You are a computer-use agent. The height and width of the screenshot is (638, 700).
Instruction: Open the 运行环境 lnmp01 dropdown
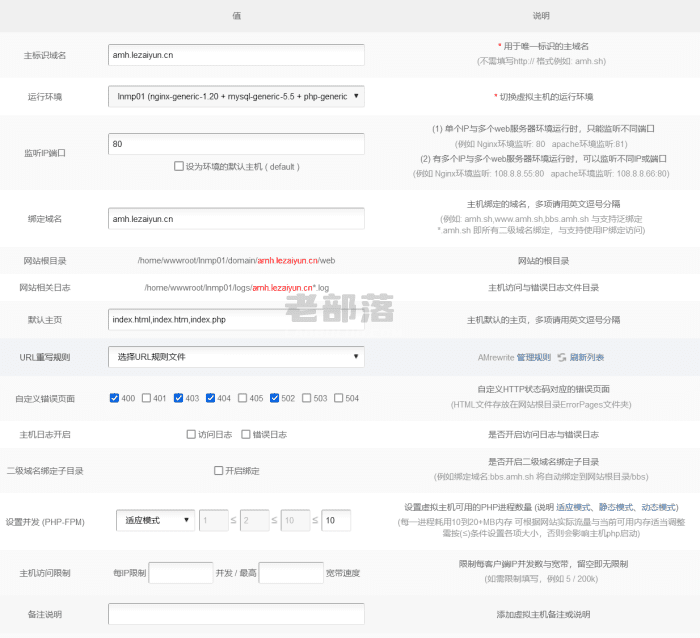[236, 96]
